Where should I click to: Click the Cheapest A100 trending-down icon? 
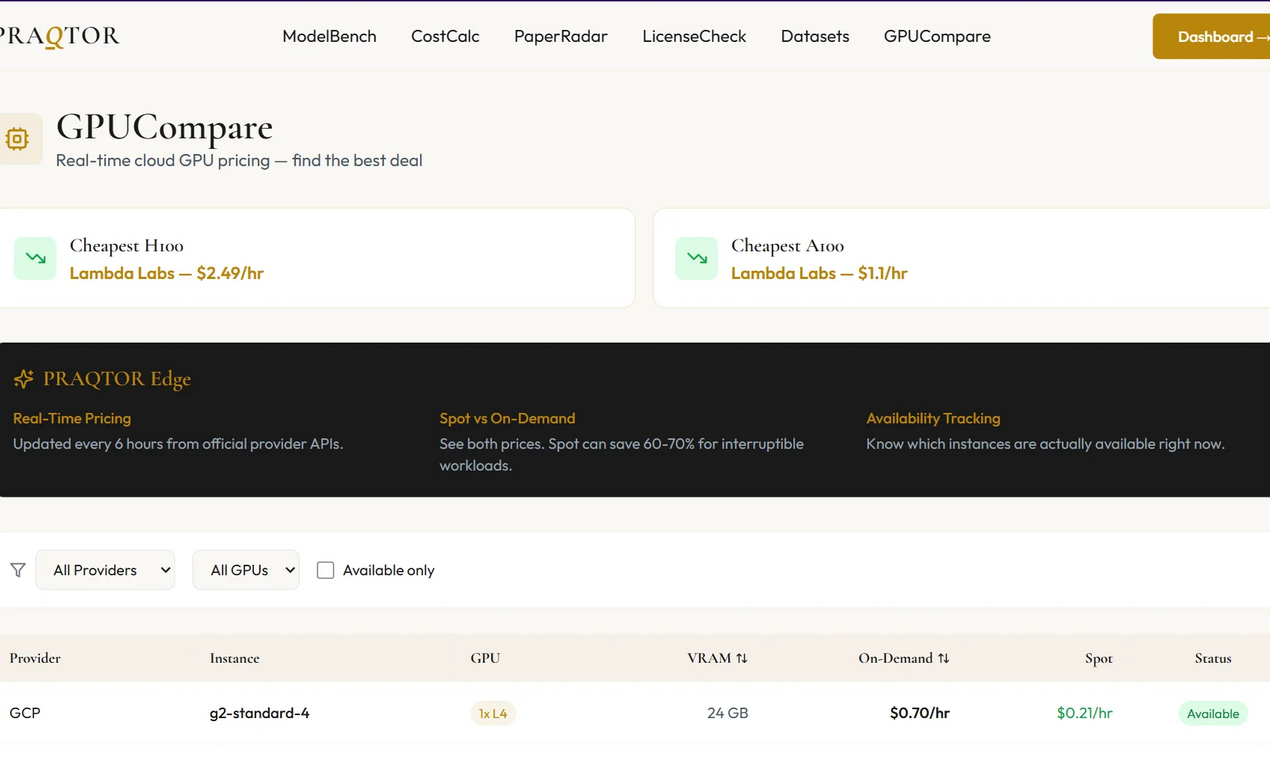click(696, 258)
